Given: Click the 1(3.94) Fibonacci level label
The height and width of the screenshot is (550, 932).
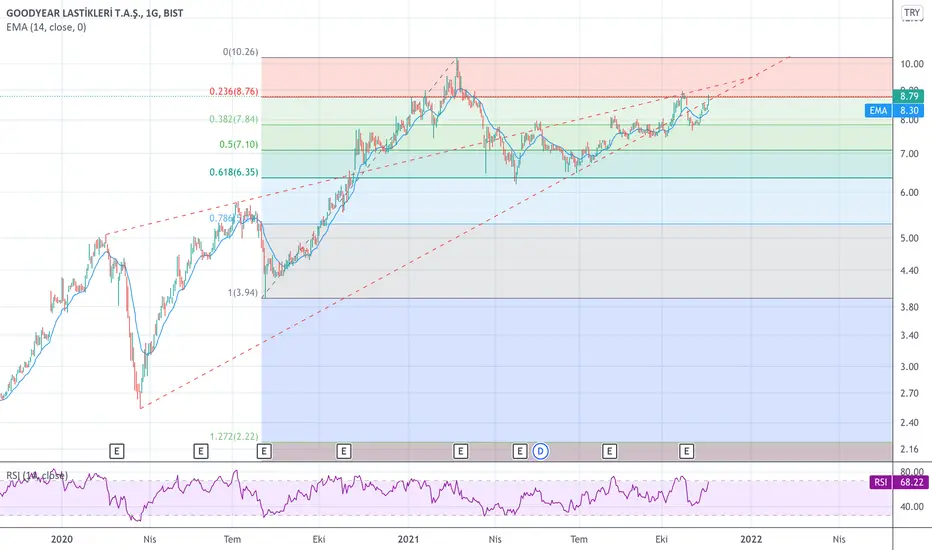Looking at the screenshot, I should coord(243,293).
